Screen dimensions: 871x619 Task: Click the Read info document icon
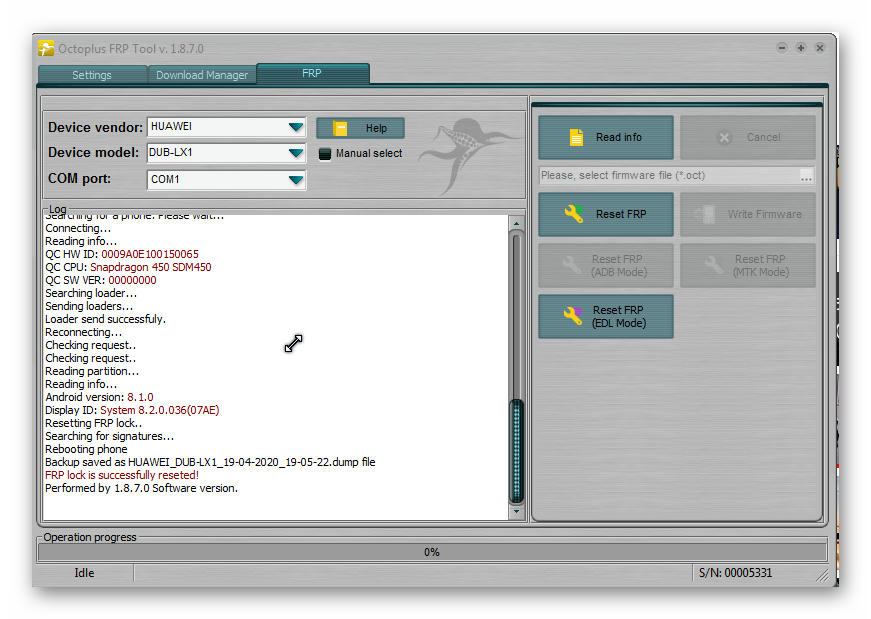pyautogui.click(x=577, y=137)
